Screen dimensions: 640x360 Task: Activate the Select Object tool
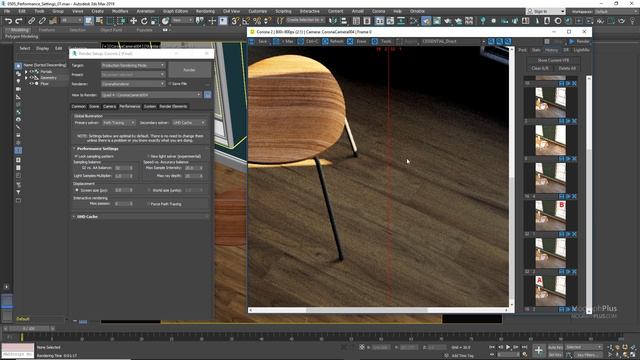[89, 20]
